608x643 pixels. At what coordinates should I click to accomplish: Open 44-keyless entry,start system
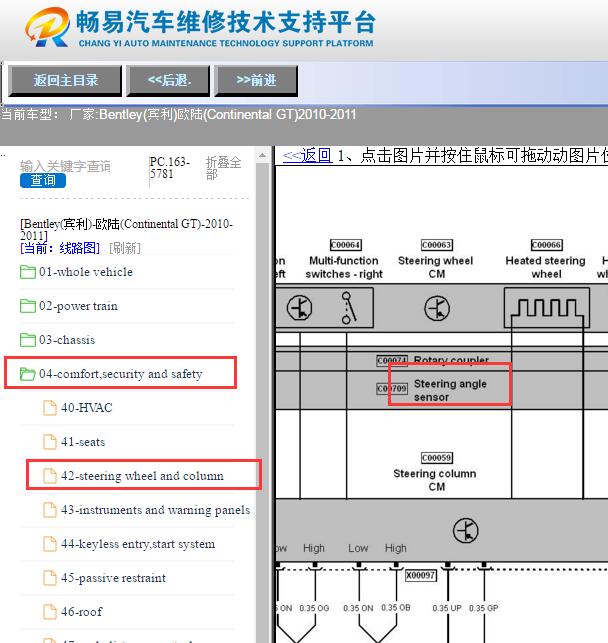tap(138, 544)
